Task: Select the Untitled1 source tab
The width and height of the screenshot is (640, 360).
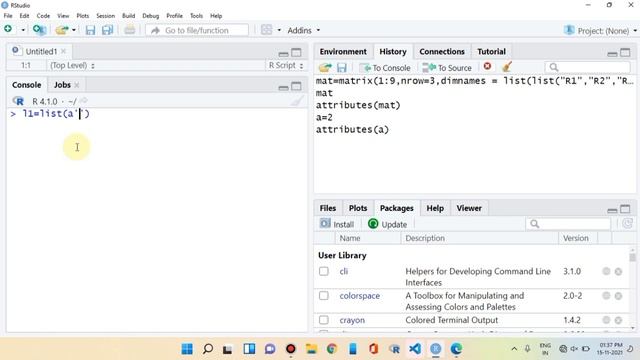Action: coord(41,51)
